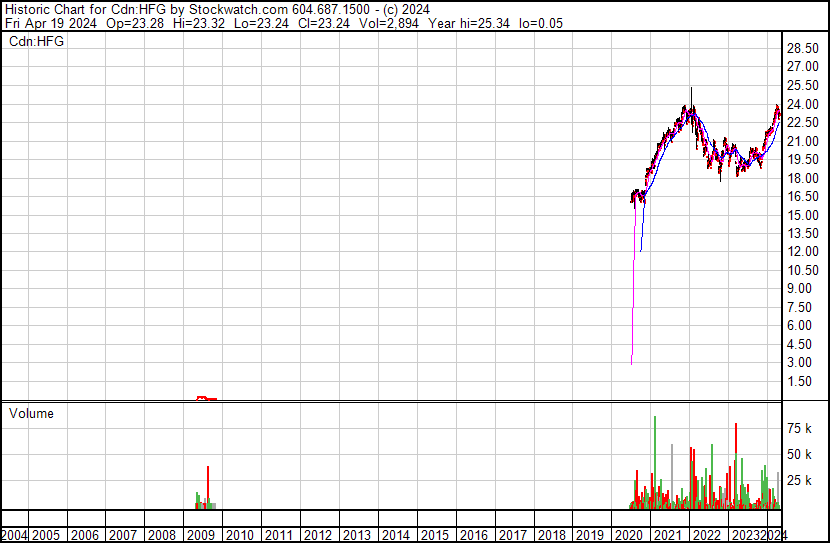Click the 2022 year marker
Image resolution: width=830 pixels, height=543 pixels.
coord(705,535)
